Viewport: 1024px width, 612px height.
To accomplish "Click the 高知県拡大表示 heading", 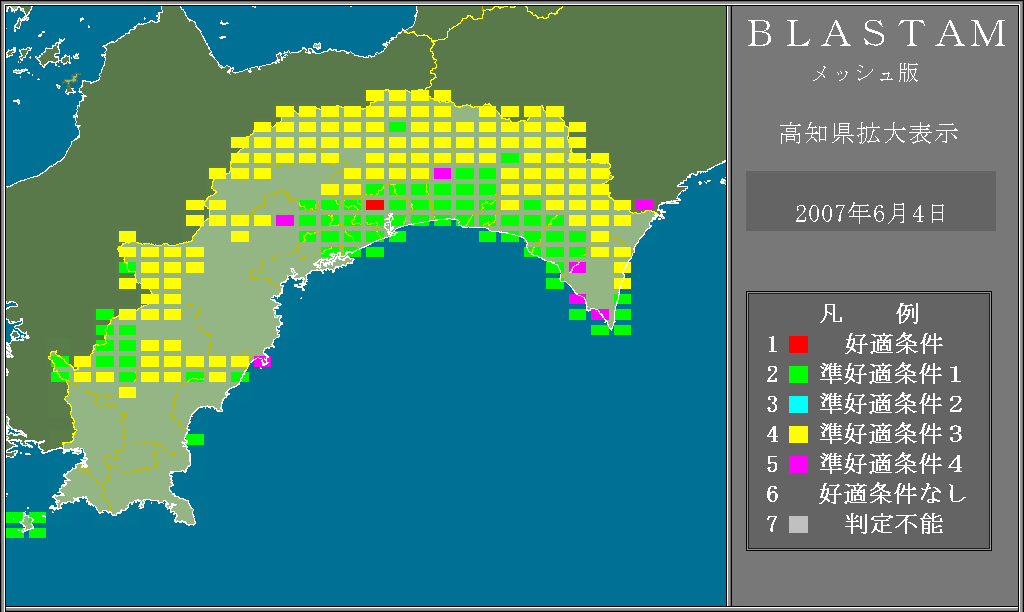I will pos(869,133).
